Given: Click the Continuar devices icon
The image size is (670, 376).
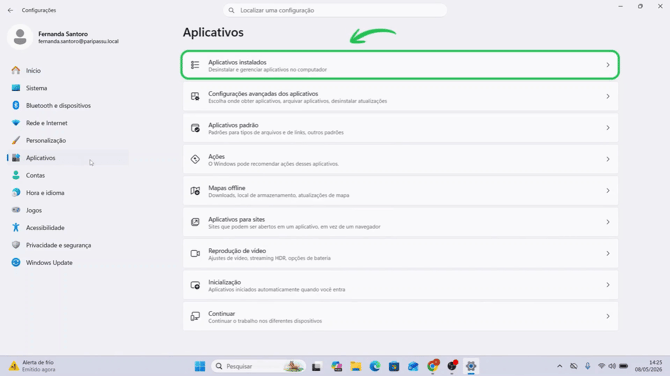Looking at the screenshot, I should pos(195,316).
